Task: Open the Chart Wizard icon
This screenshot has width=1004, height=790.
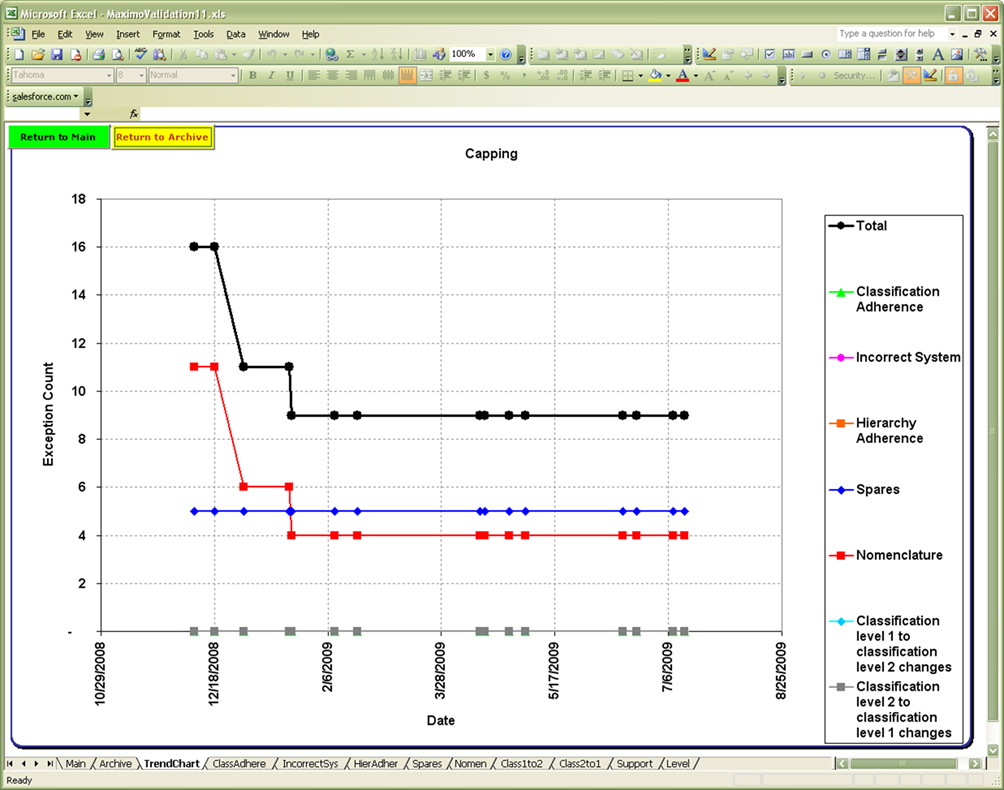Action: (x=420, y=54)
